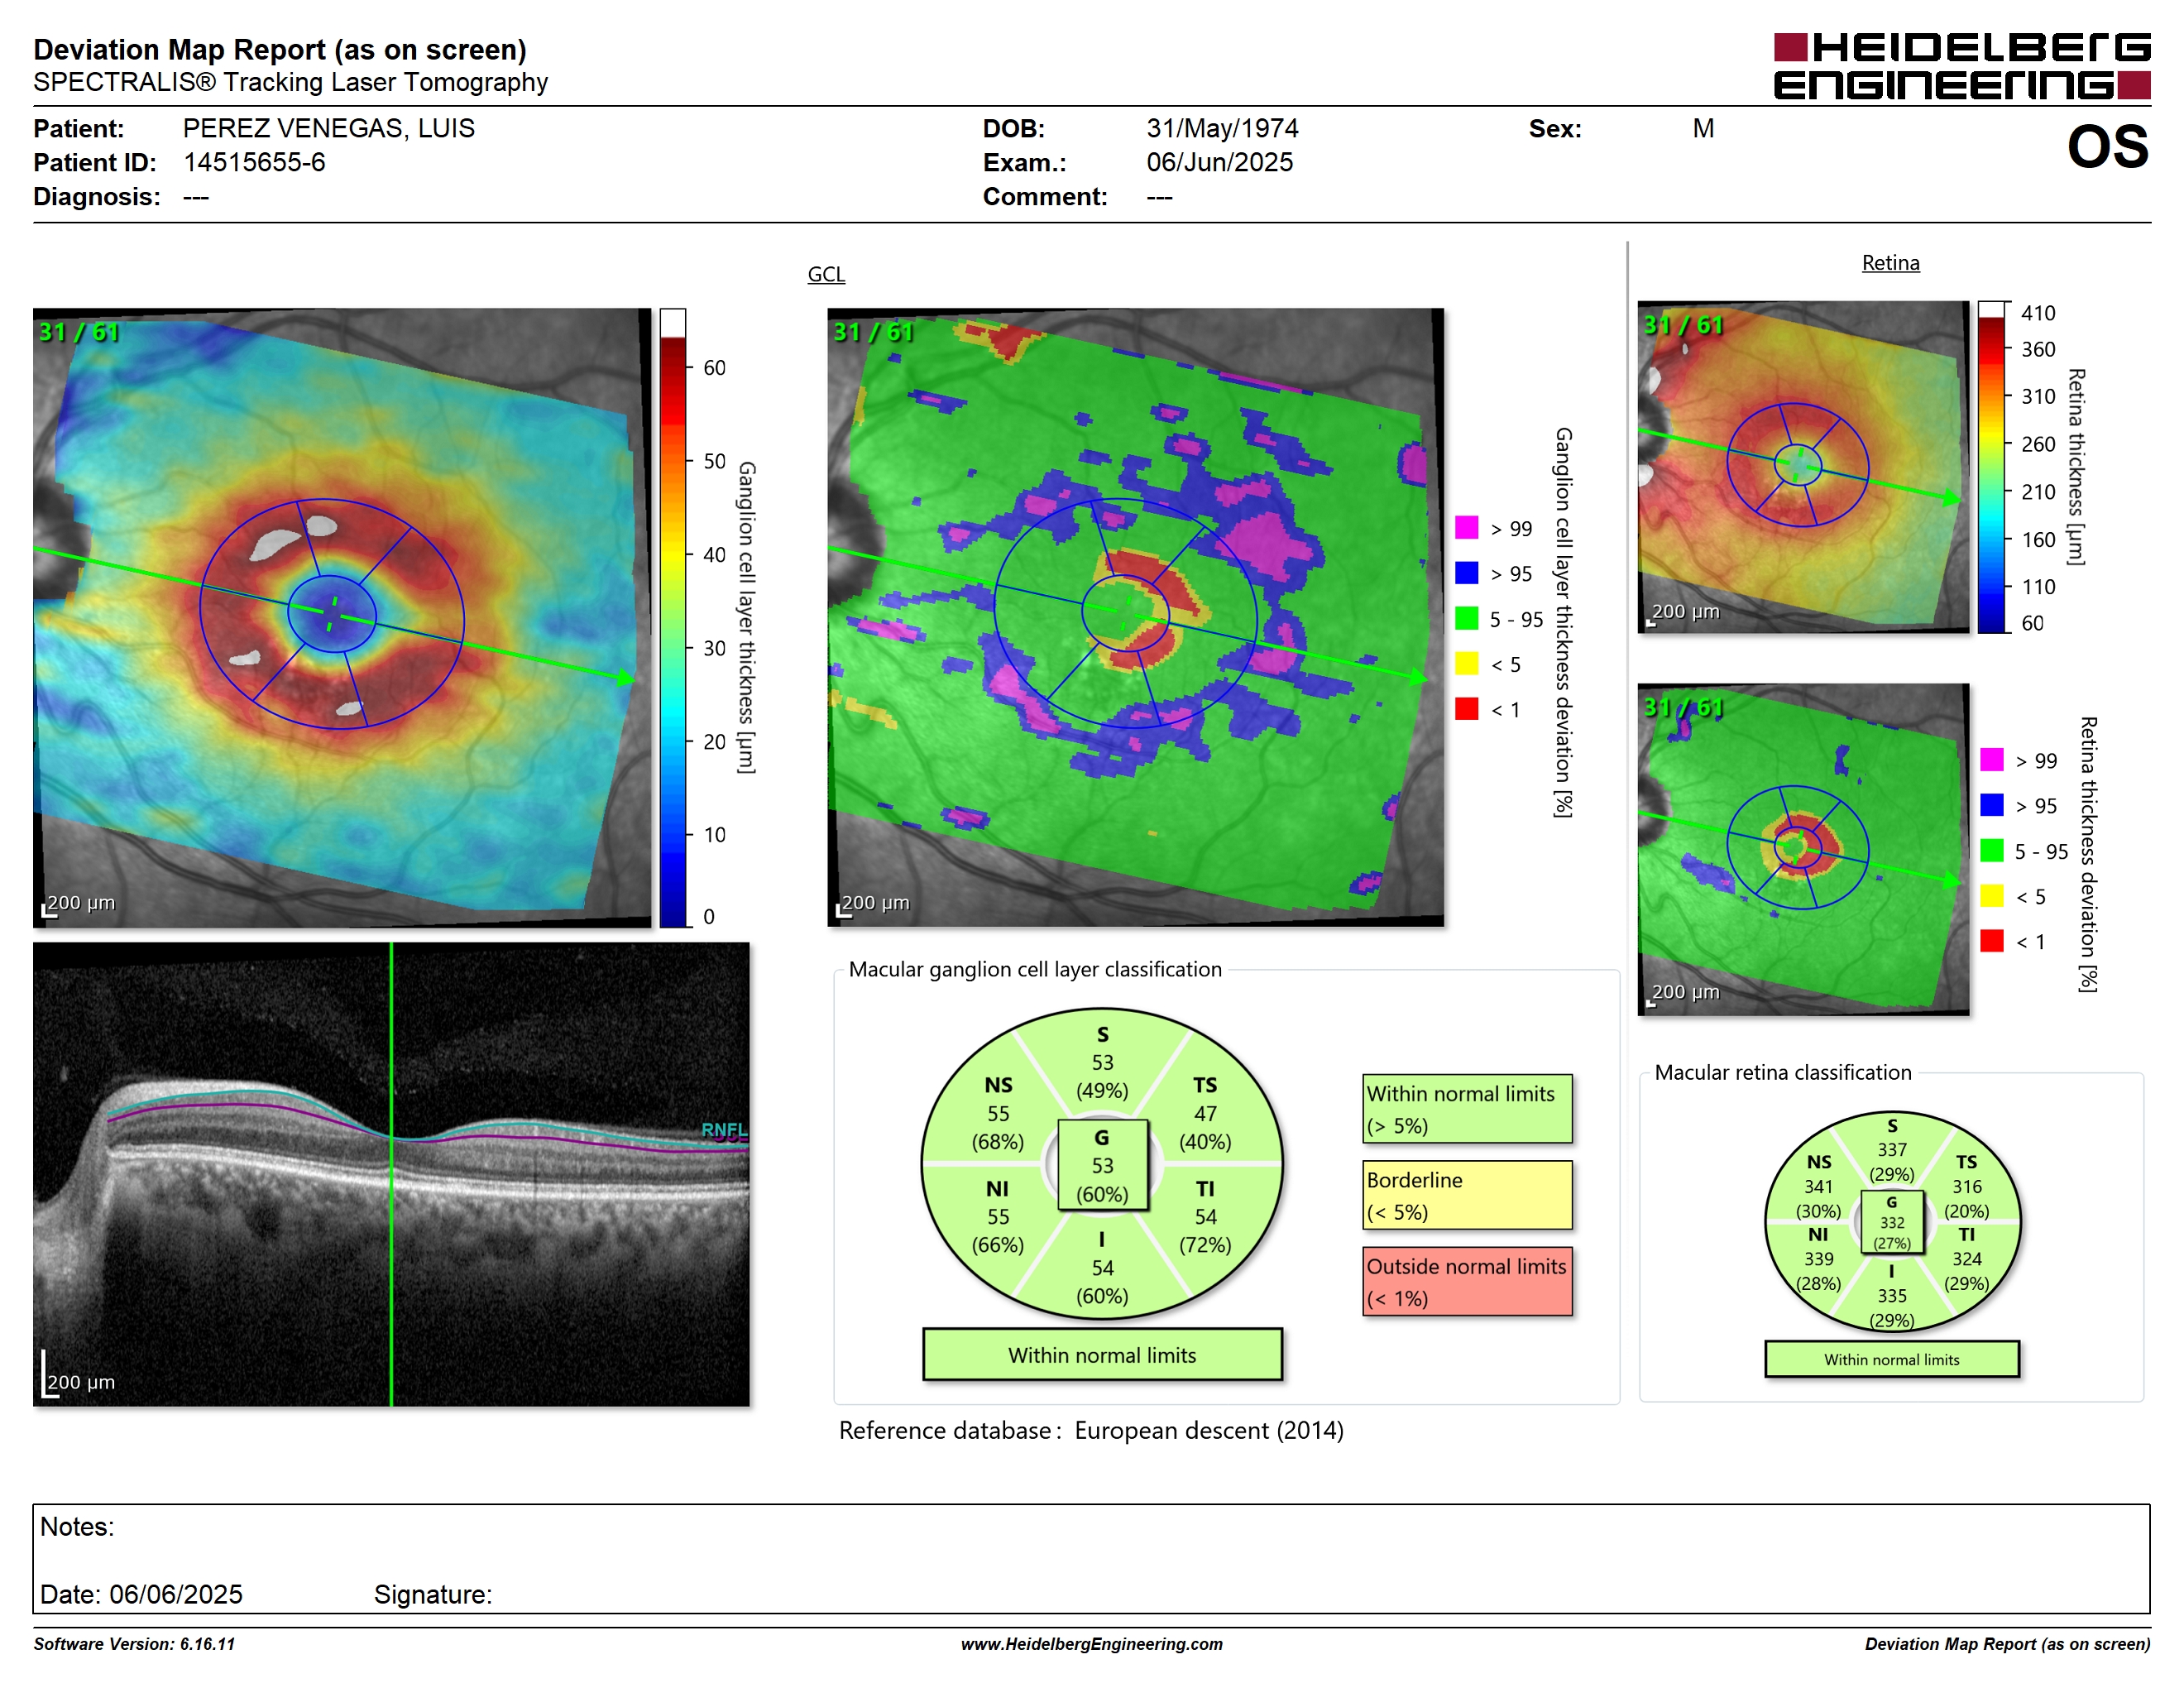Click the Patient ID 14515655-6
Image resolution: width=2184 pixels, height=1688 pixels.
click(254, 162)
